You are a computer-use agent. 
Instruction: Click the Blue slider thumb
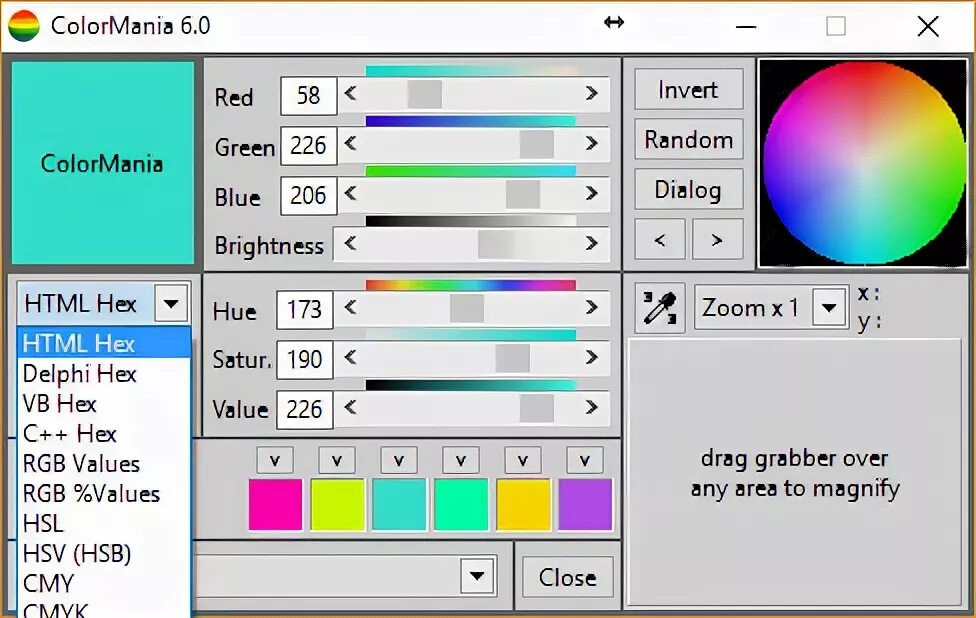click(x=523, y=194)
